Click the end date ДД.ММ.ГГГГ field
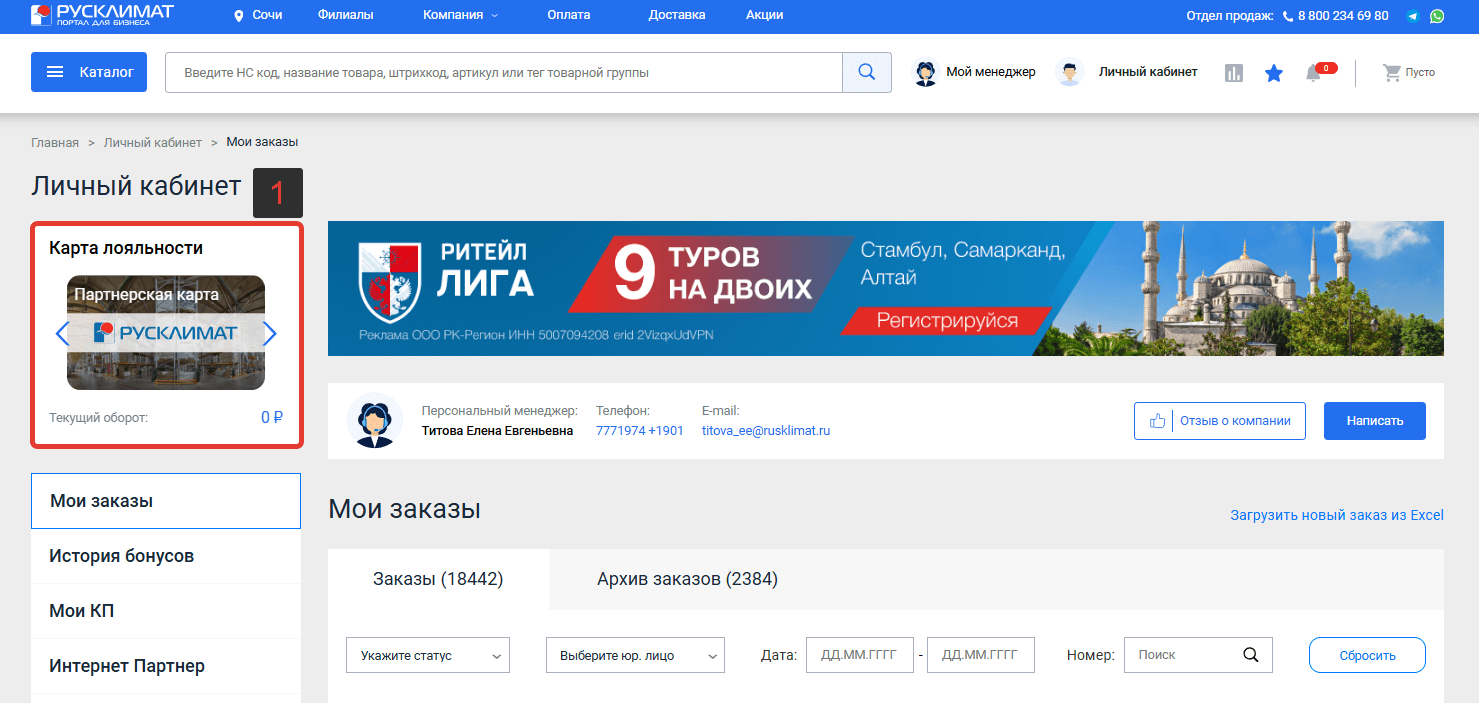The image size is (1479, 703). coord(981,655)
